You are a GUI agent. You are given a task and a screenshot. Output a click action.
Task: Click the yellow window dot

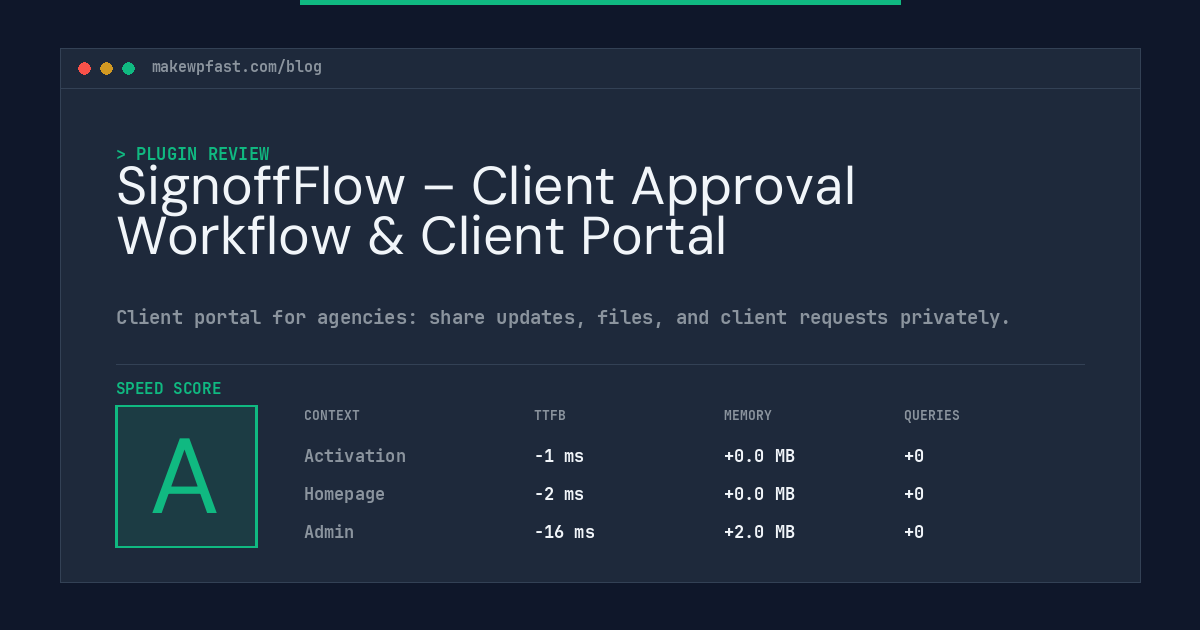pyautogui.click(x=107, y=68)
